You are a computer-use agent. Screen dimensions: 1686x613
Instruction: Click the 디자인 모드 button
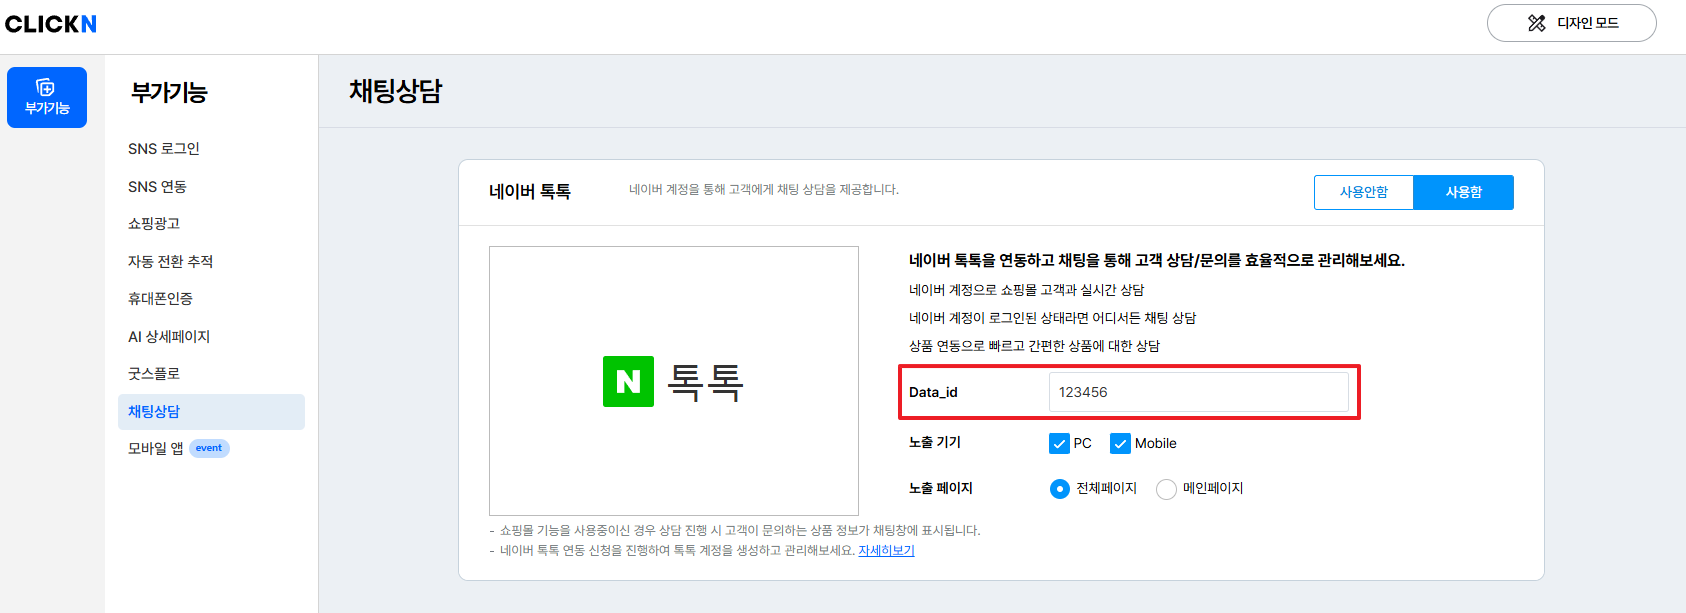tap(1571, 23)
